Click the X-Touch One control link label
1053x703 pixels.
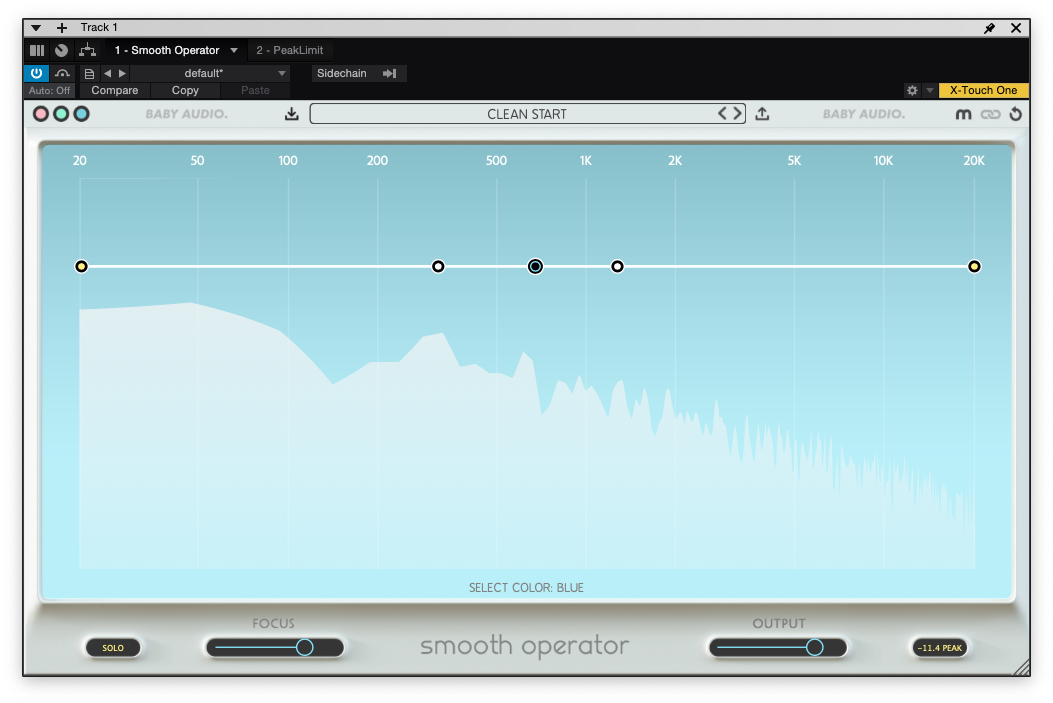983,90
